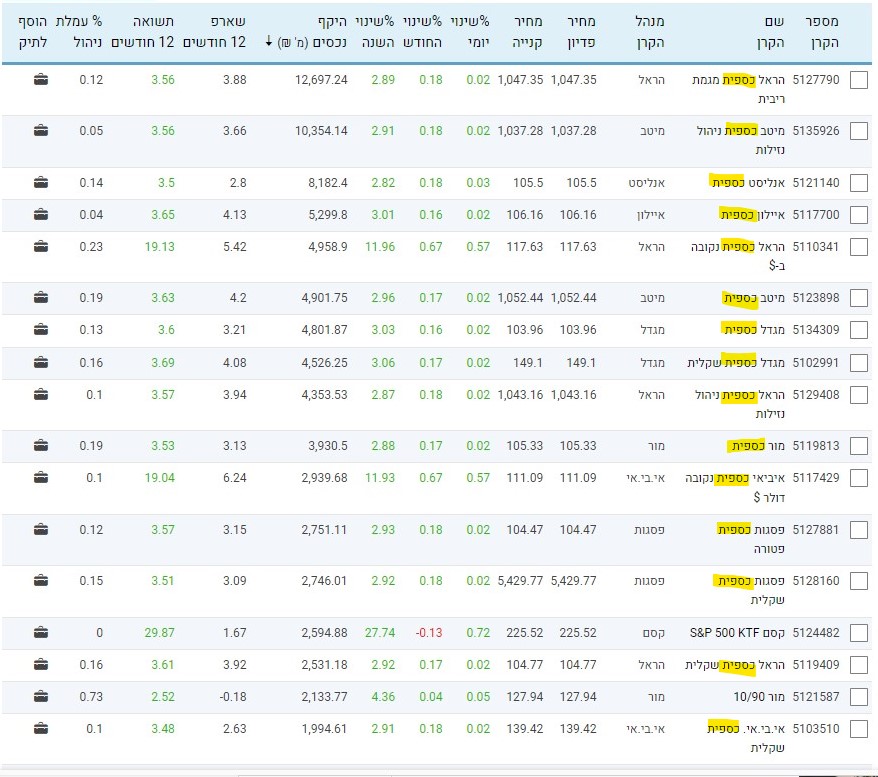
Task: Click briefcase icon for fund 5127881
Action: (x=41, y=529)
